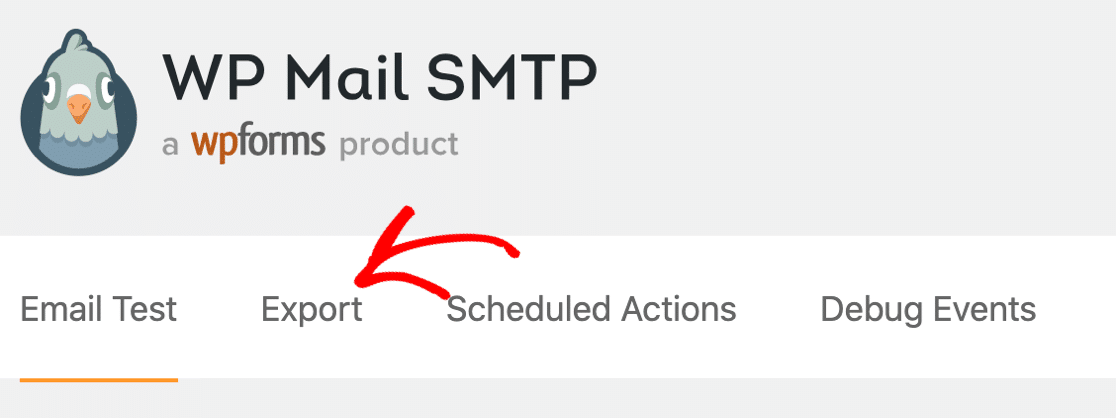Click the wpforms brand logo

coord(258,144)
